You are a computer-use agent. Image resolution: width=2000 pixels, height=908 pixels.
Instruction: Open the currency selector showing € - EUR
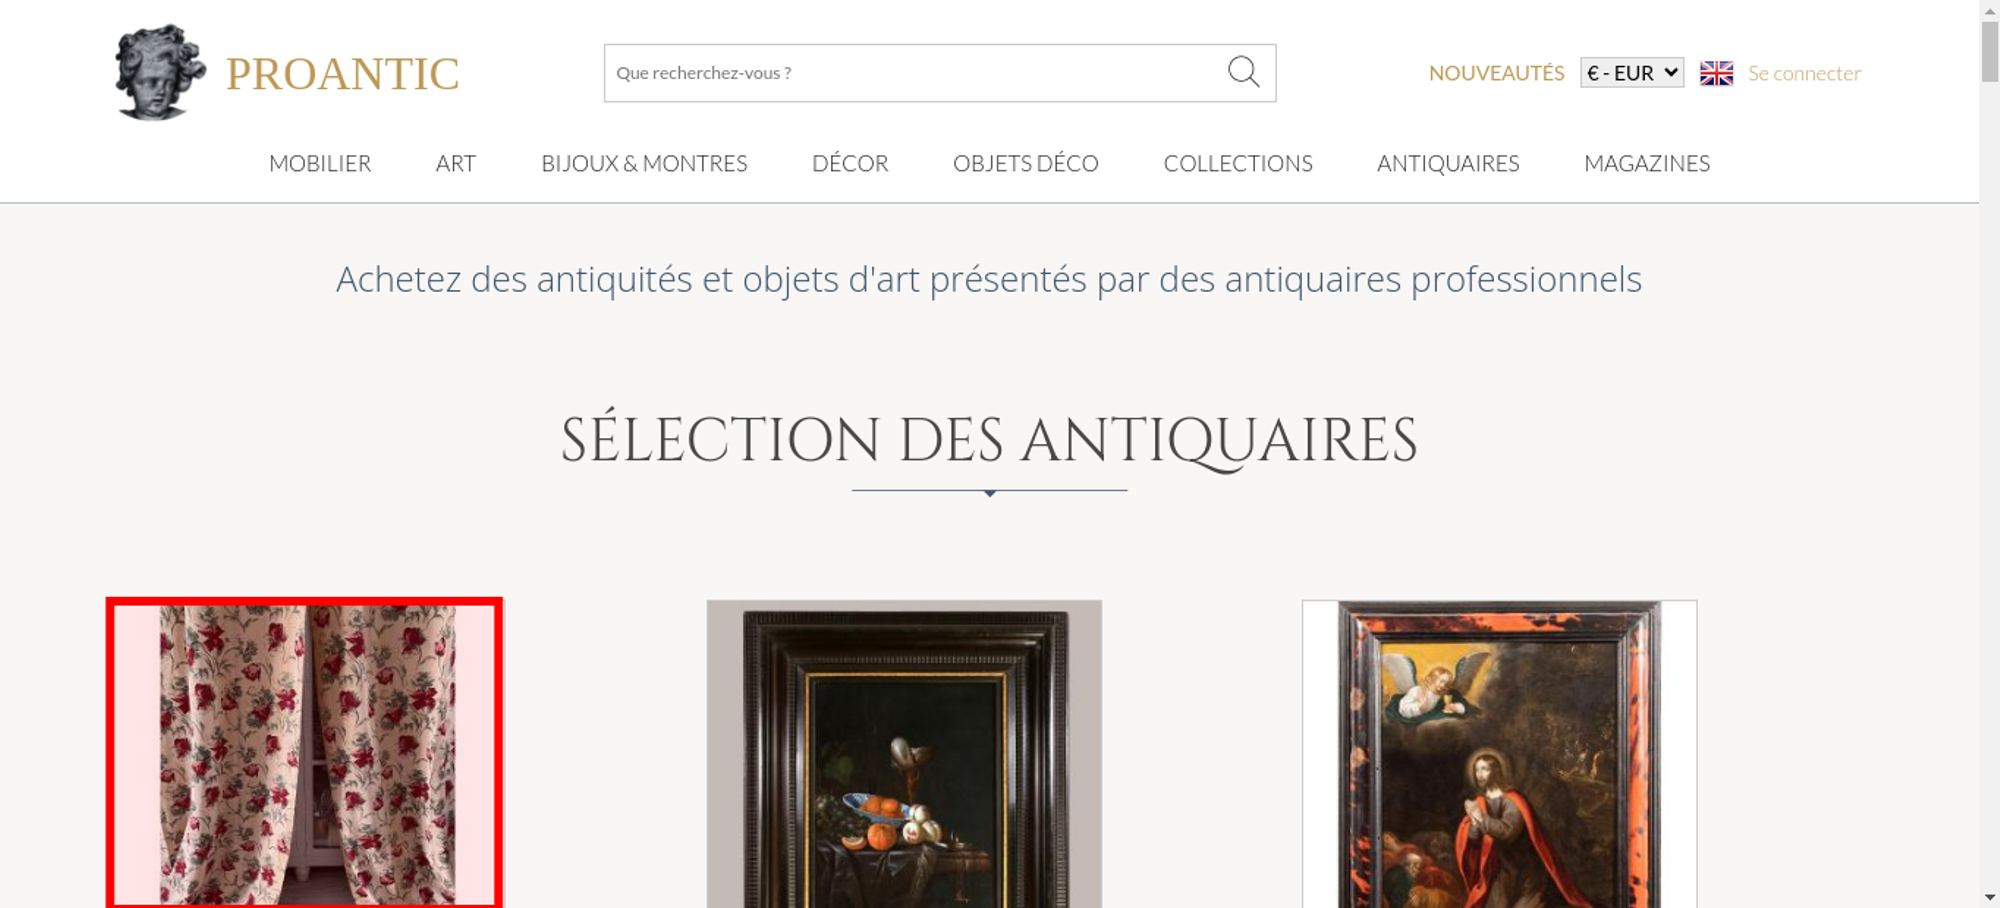click(x=1632, y=73)
